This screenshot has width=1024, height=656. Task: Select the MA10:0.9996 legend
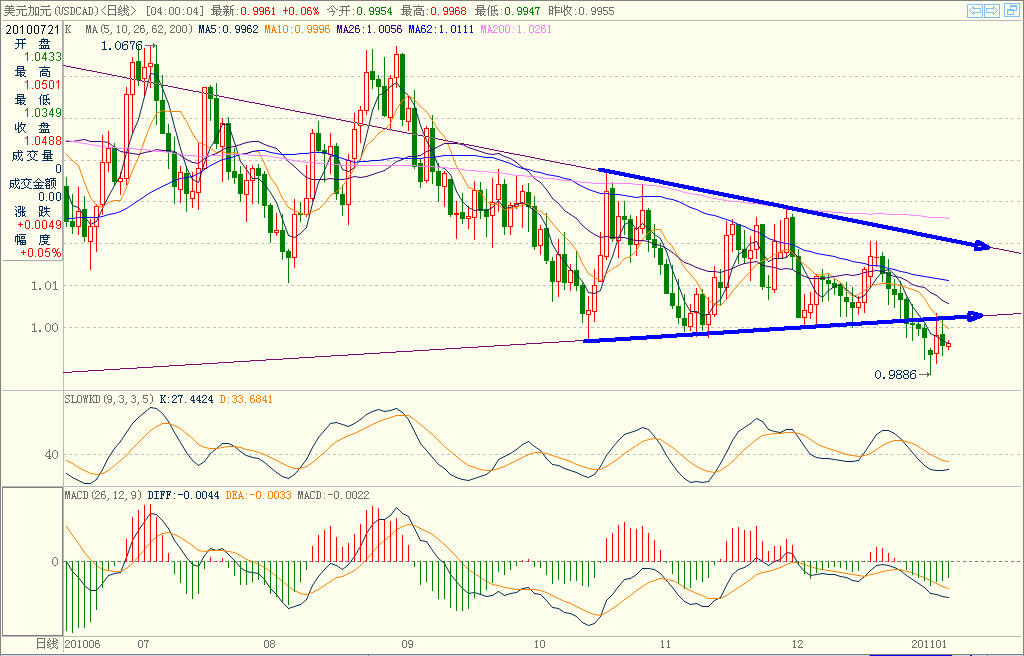coord(297,29)
